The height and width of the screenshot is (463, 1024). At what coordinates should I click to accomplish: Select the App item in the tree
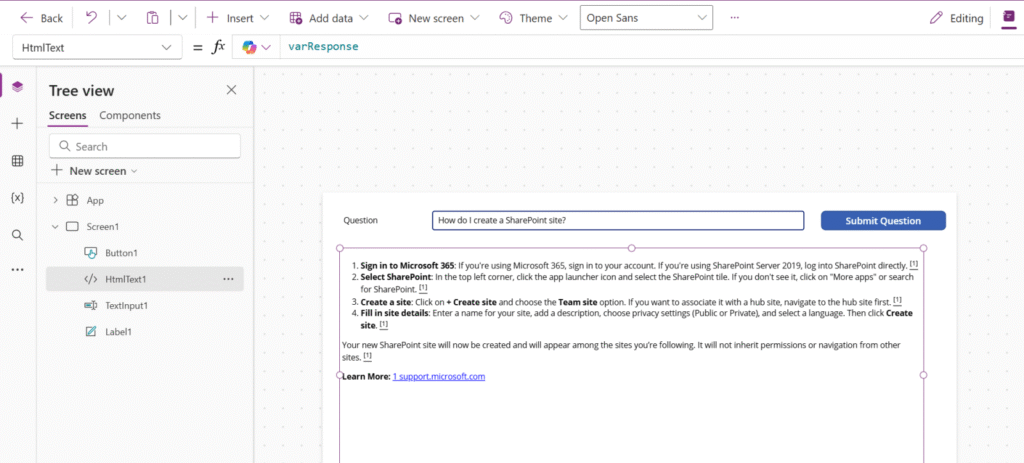click(x=95, y=200)
